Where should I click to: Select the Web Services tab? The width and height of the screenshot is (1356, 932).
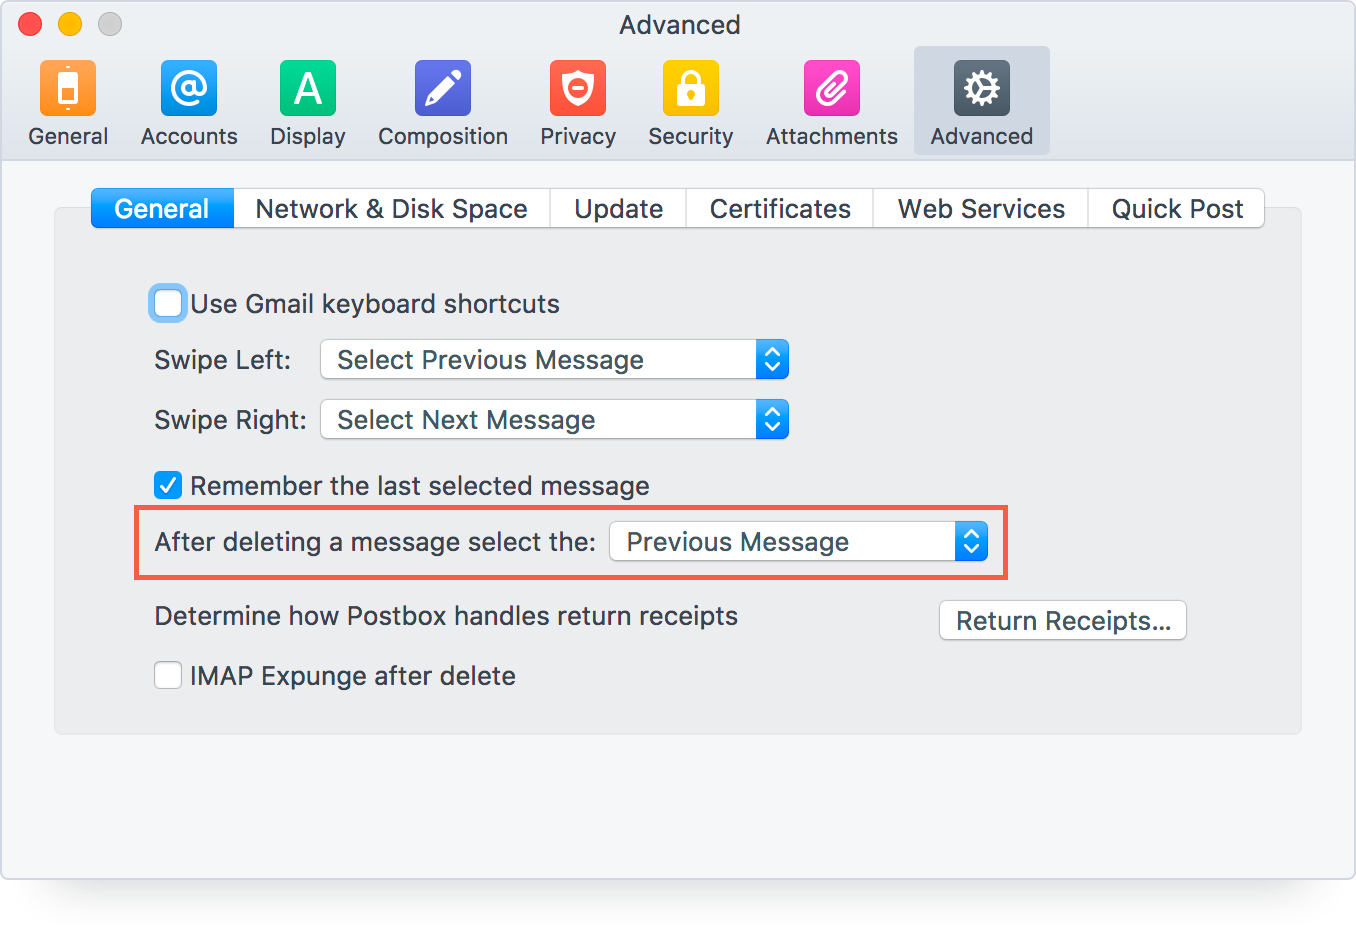click(x=981, y=209)
